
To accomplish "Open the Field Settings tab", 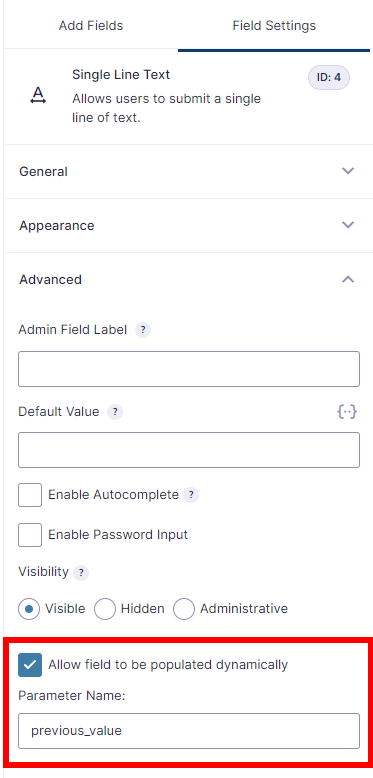I will point(274,25).
